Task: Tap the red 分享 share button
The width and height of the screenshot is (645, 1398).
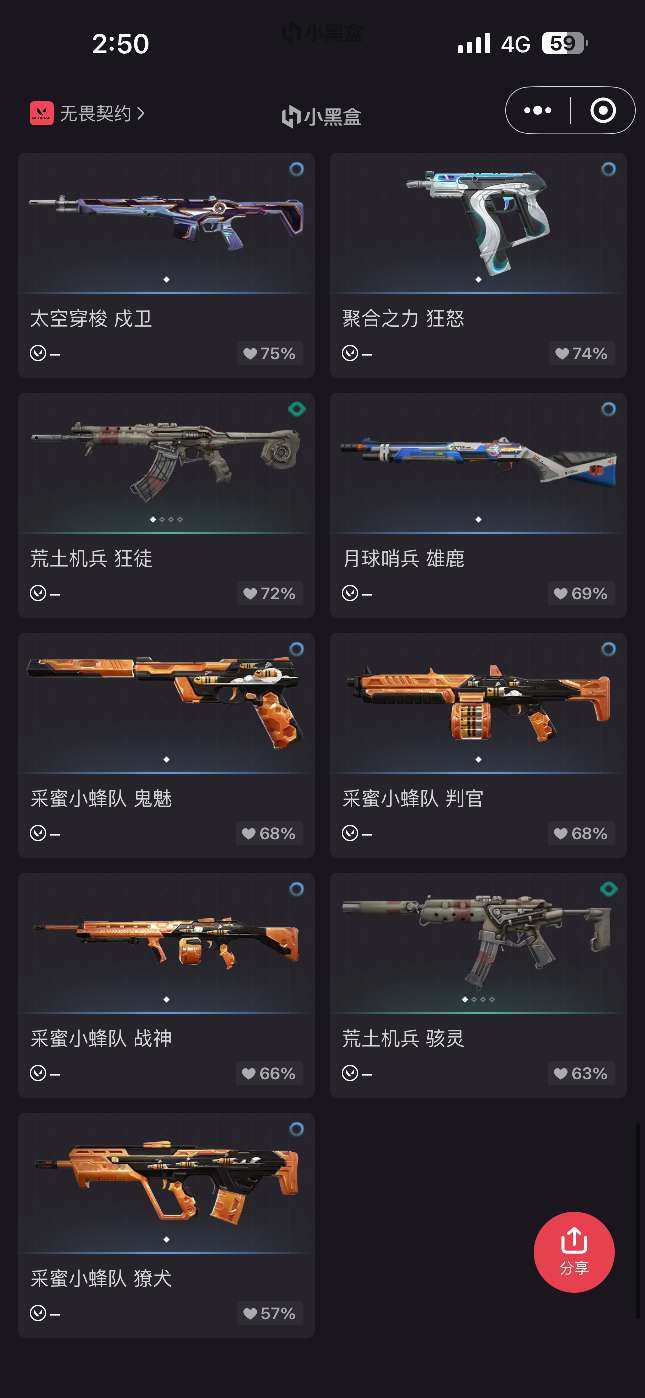Action: pyautogui.click(x=574, y=1252)
